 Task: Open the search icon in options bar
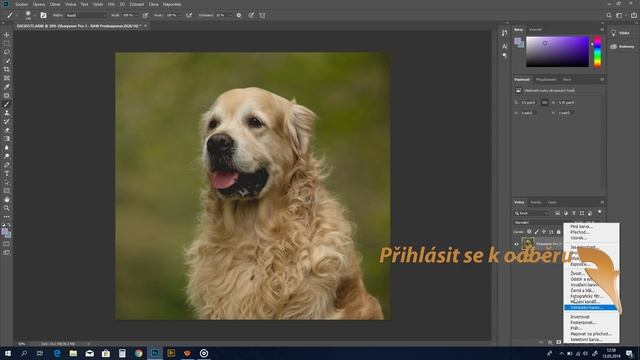coord(609,15)
